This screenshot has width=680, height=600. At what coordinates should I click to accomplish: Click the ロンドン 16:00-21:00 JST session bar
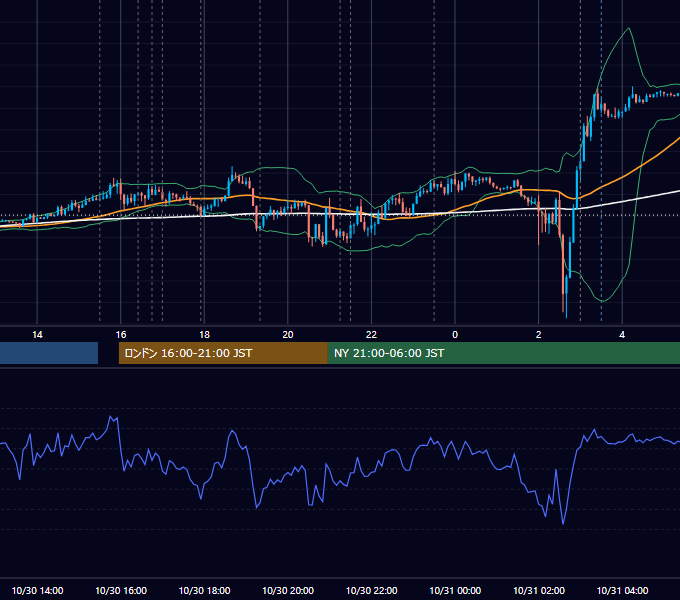point(223,353)
